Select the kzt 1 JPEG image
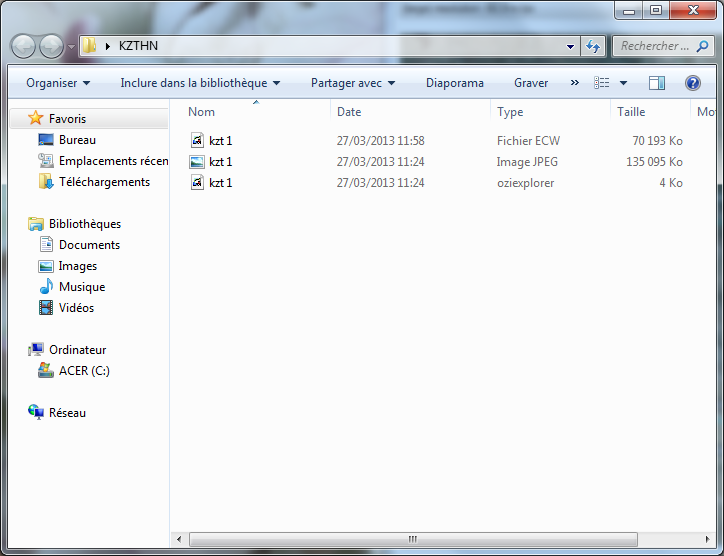The width and height of the screenshot is (724, 556). point(220,162)
